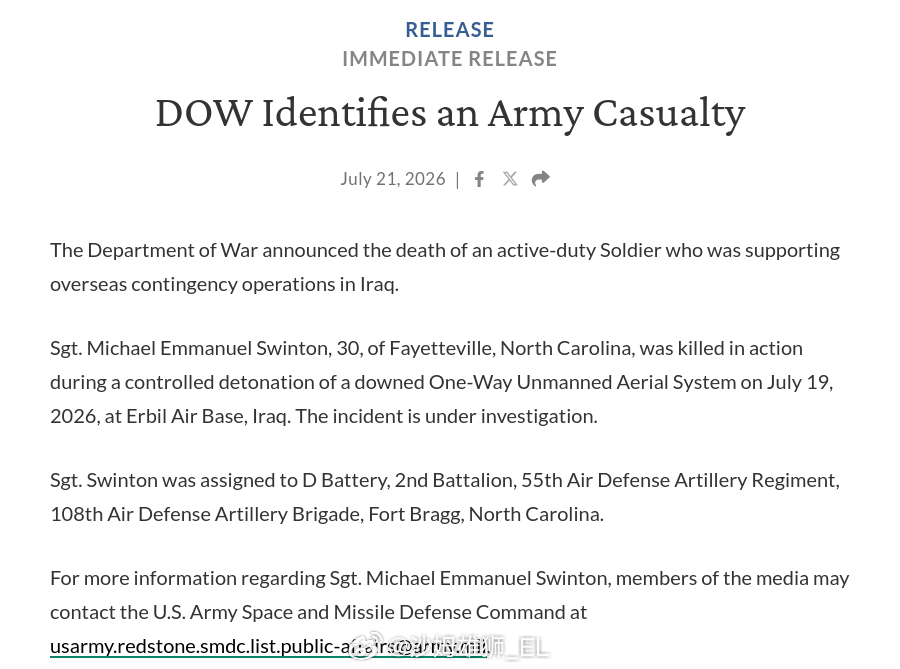
Task: Click the words Fort Bragg, North Carolina
Action: point(486,514)
